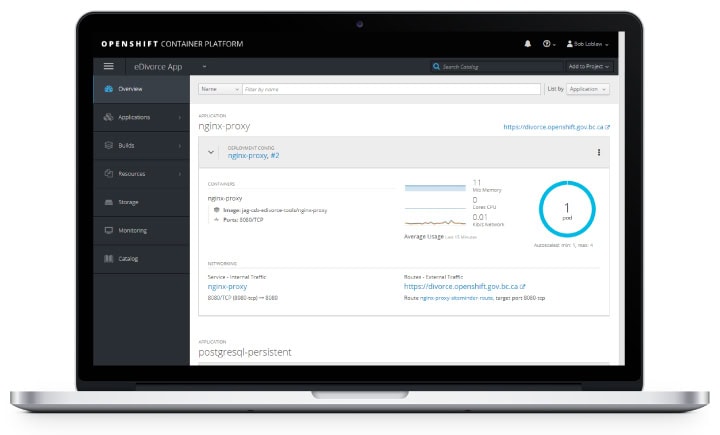Open the nginx-proxy service link

click(227, 286)
